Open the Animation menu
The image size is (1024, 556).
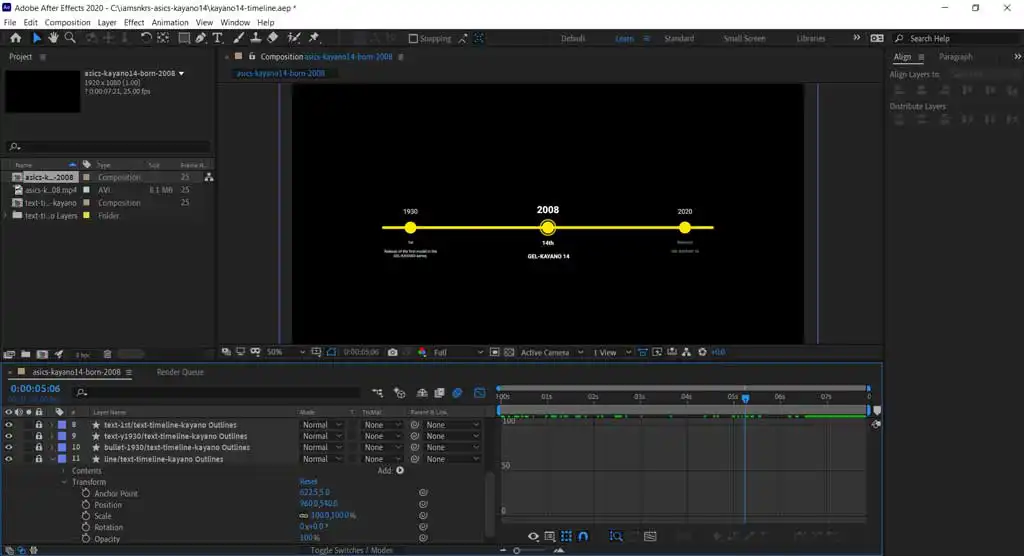click(x=170, y=22)
